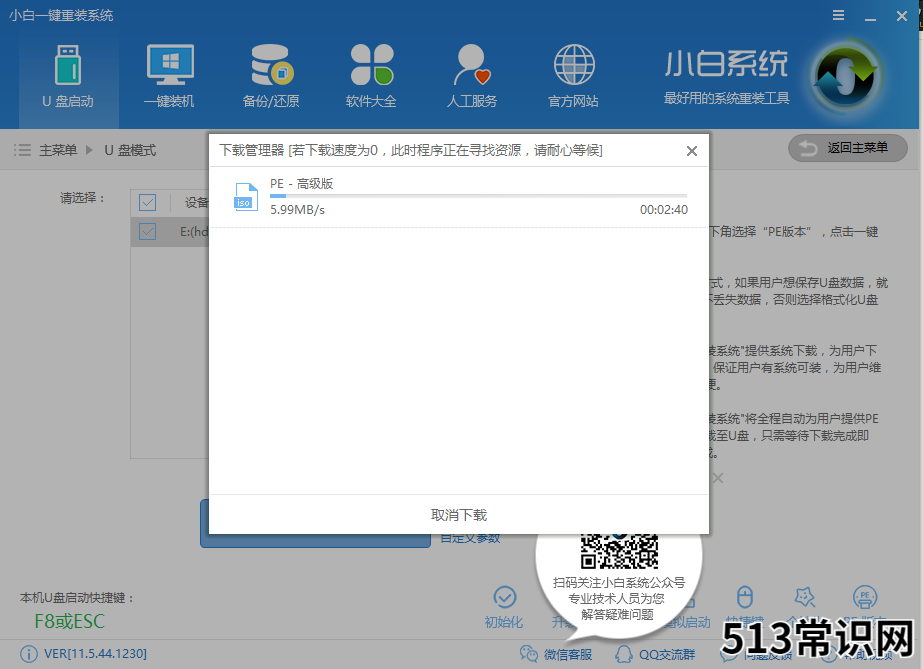The width and height of the screenshot is (923, 669).
Task: Click U盘模式 breadcrumb item
Action: tap(130, 151)
